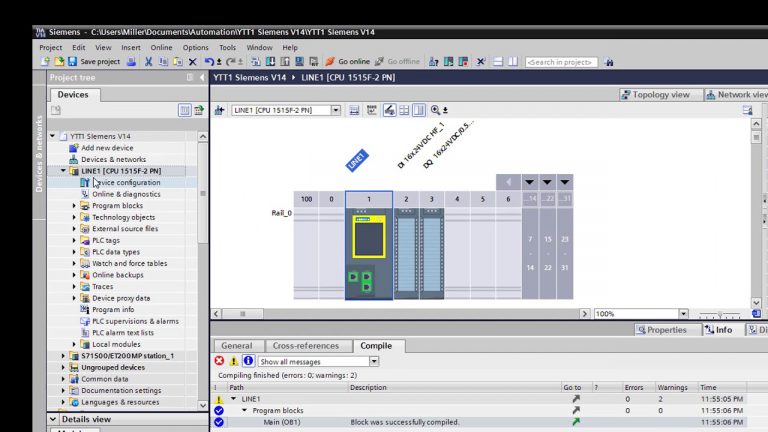Open Devices & networks tree item
Viewport: 768px width, 432px height.
[x=113, y=160]
